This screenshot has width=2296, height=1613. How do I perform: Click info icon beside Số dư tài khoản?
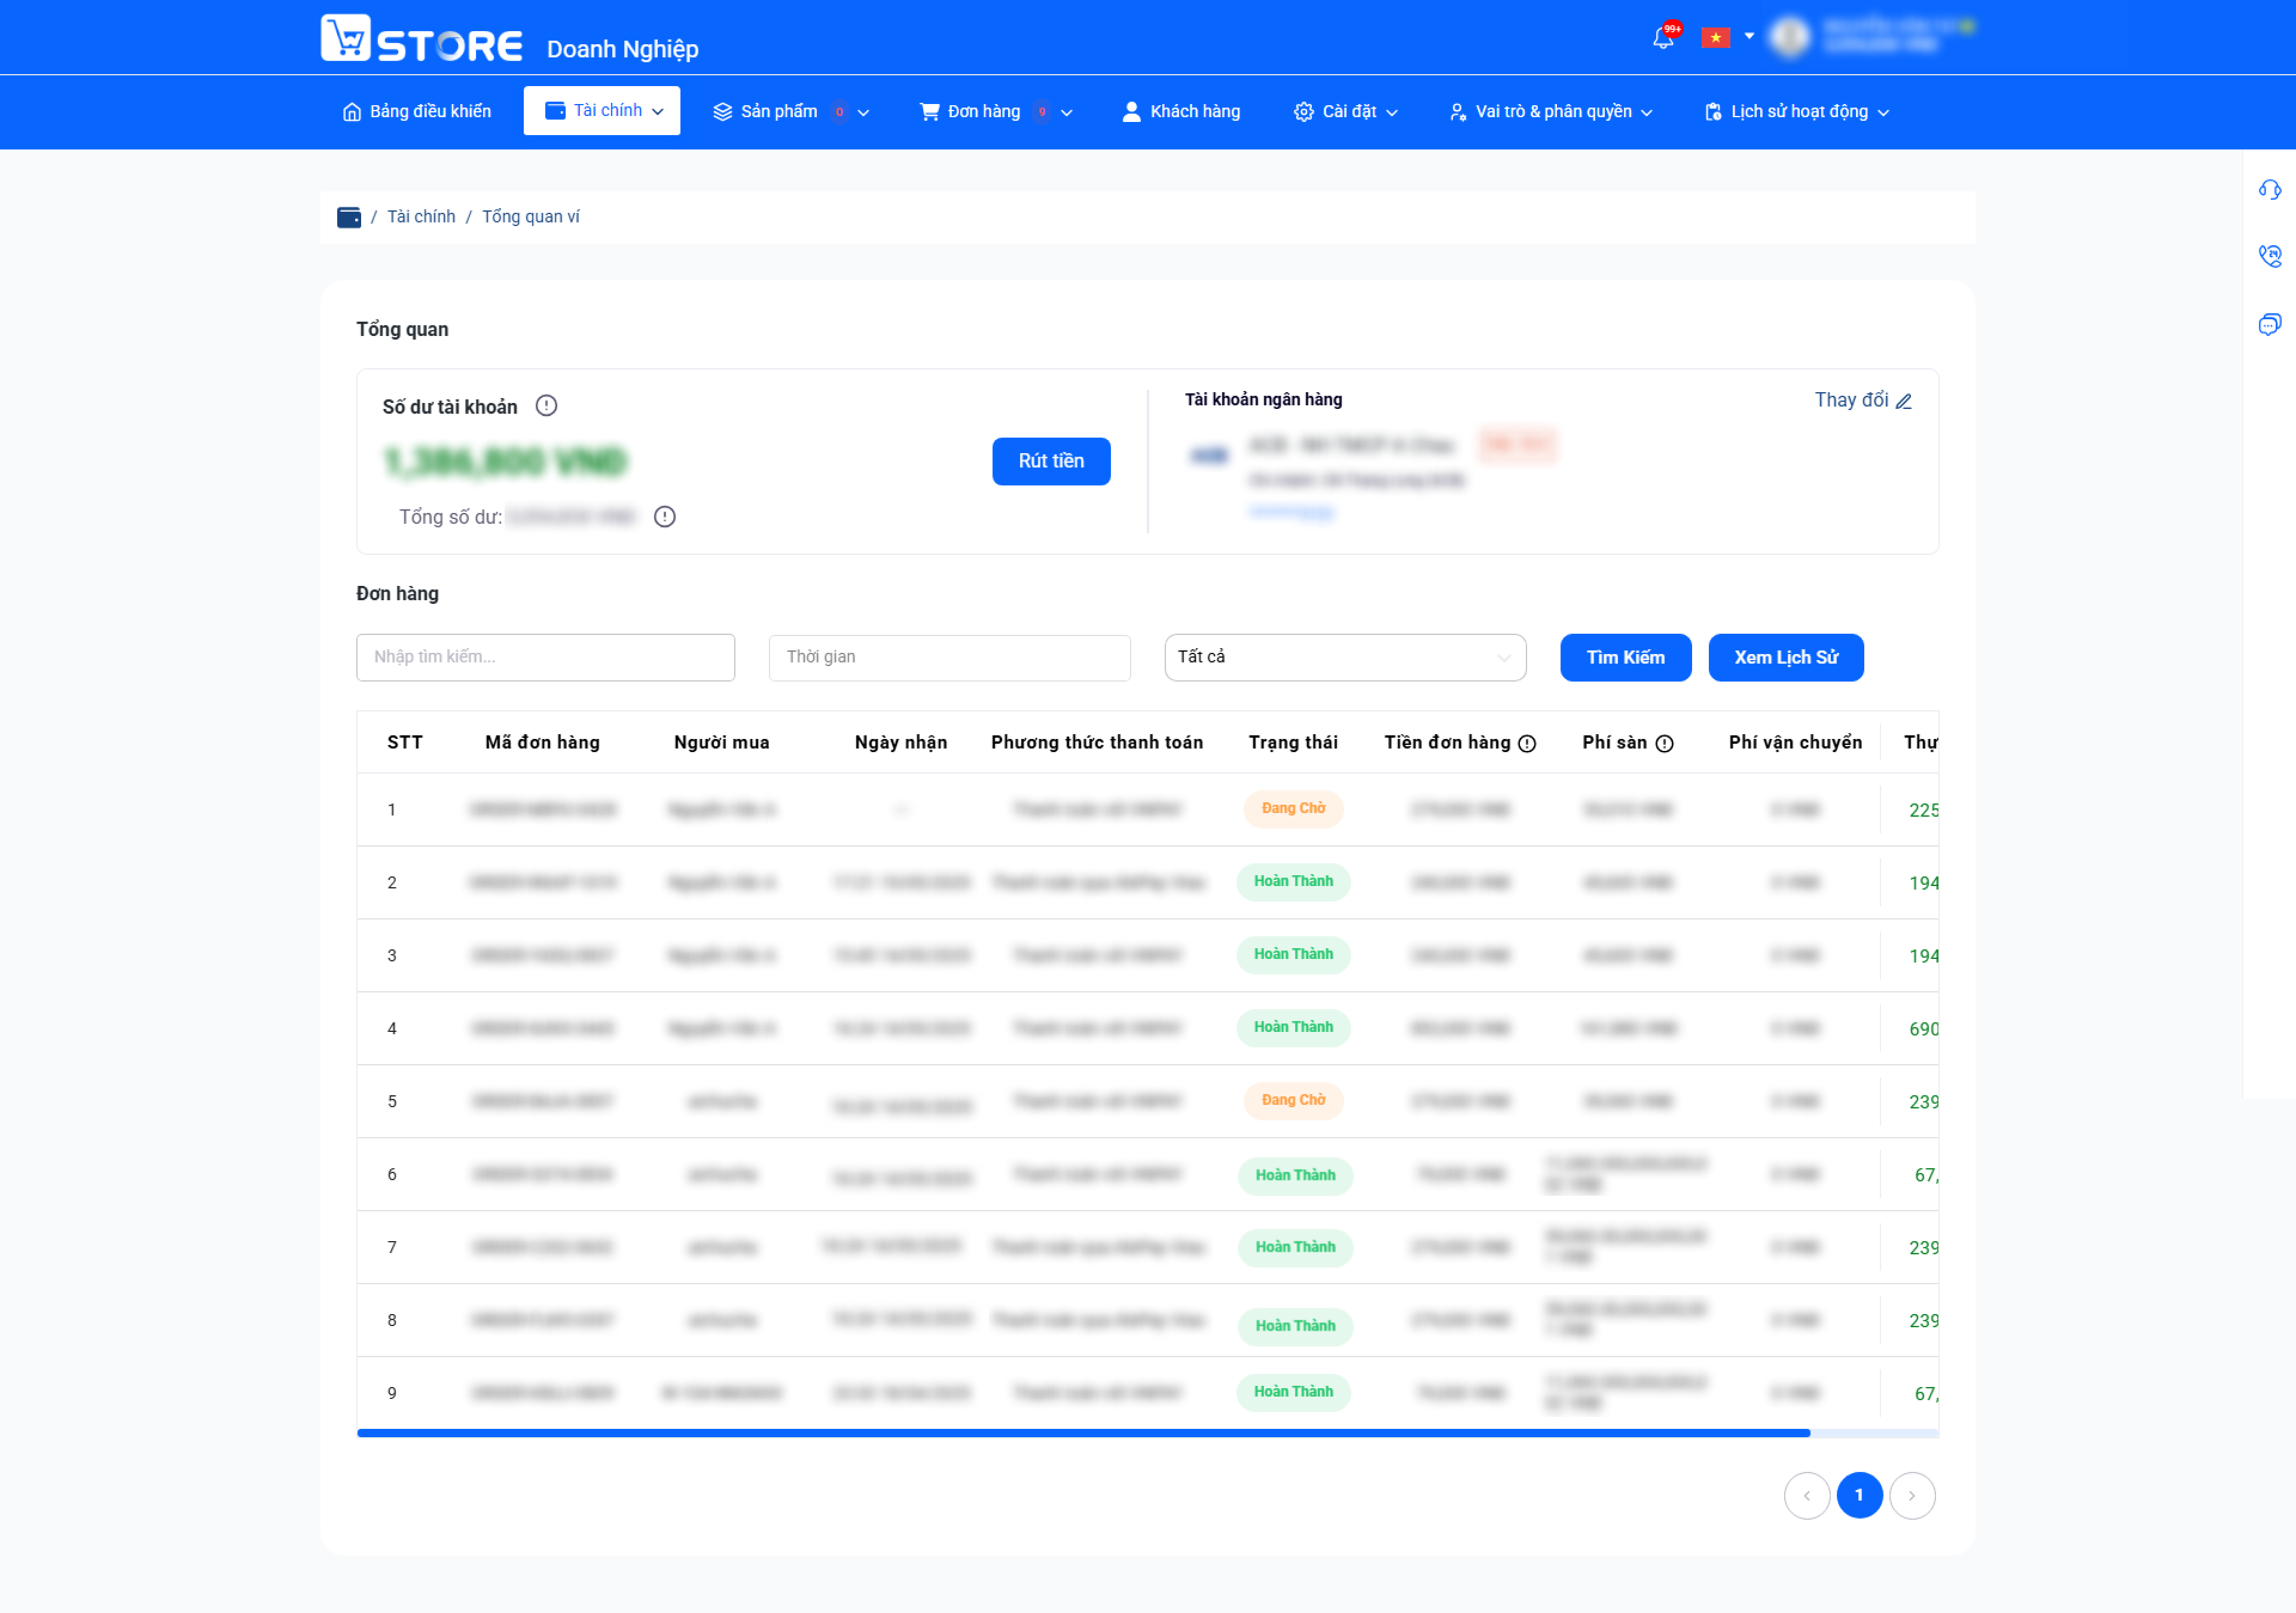(x=546, y=406)
